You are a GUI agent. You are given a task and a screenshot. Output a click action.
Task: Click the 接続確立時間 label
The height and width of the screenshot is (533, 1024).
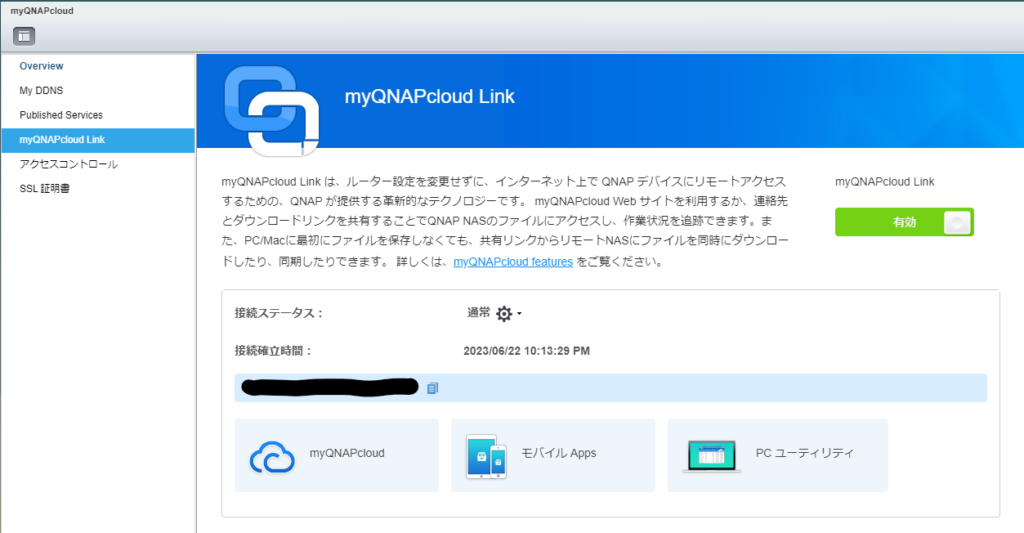(273, 351)
